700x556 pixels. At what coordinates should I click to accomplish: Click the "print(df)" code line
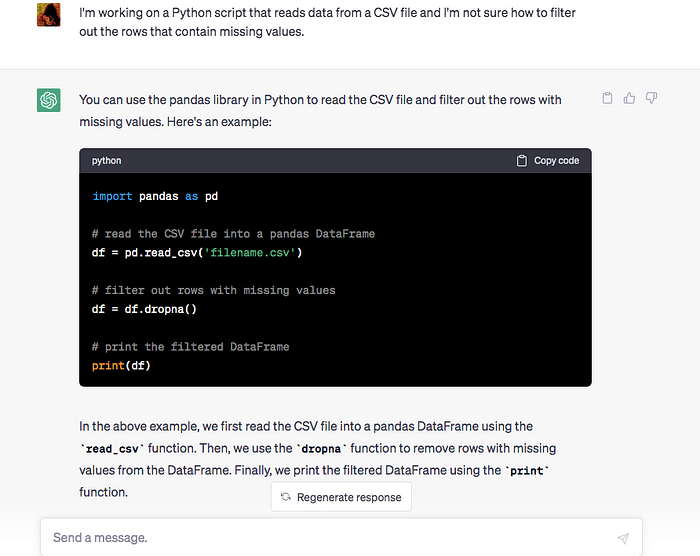click(121, 366)
